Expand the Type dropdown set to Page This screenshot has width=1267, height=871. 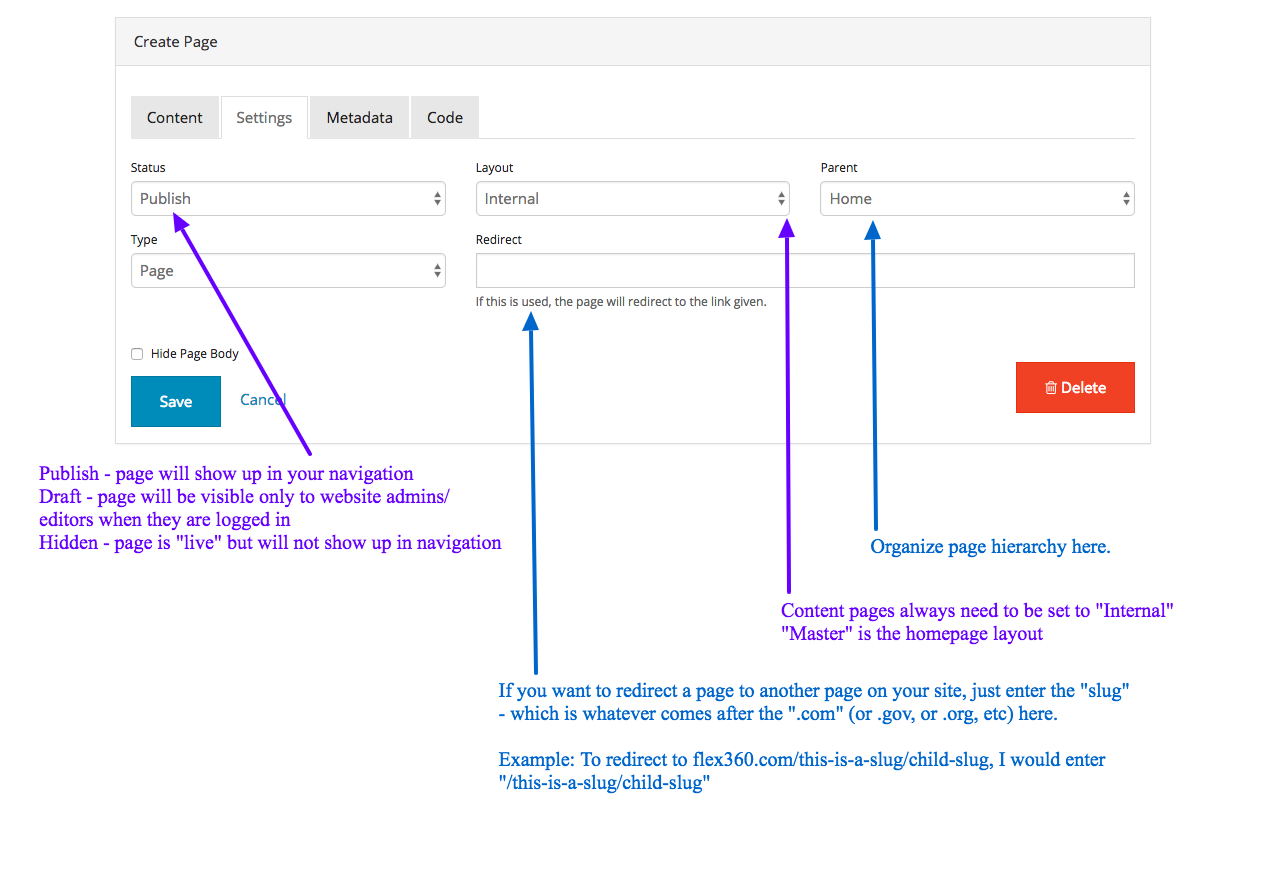(280, 271)
